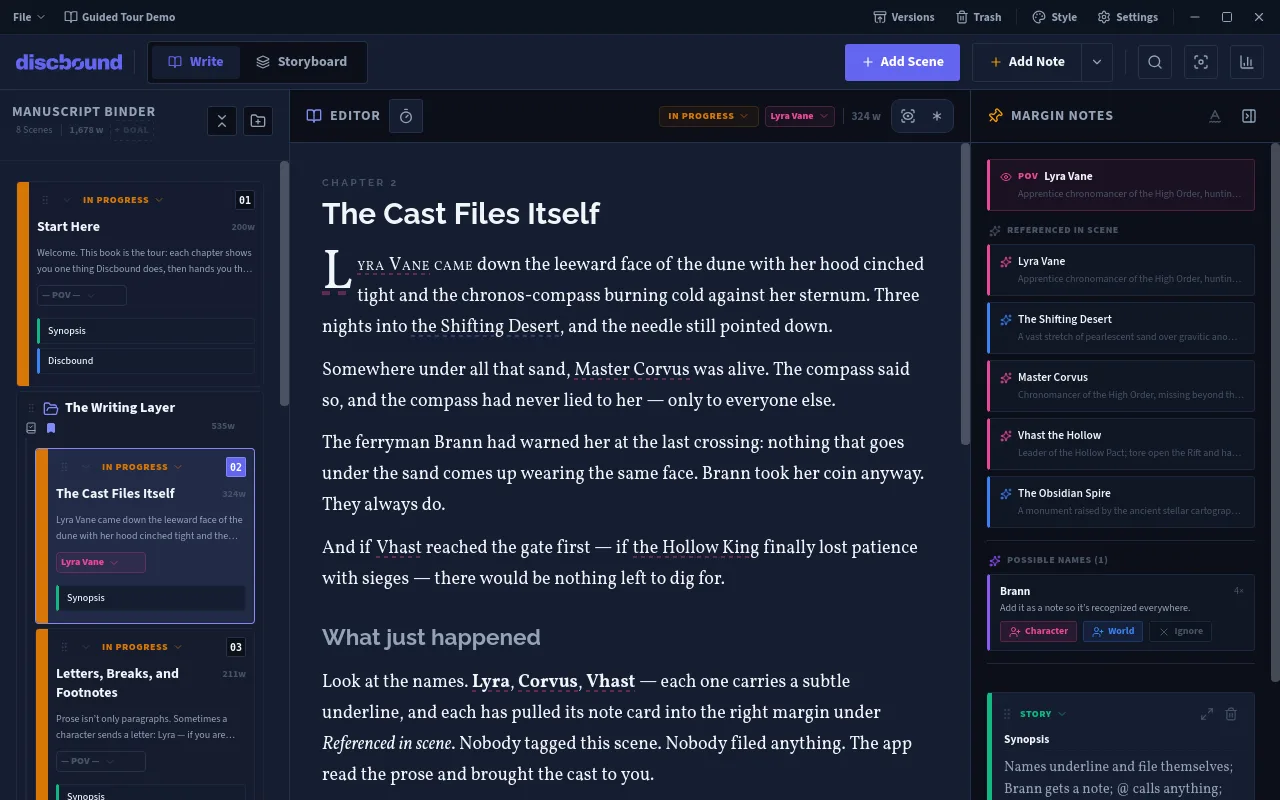The width and height of the screenshot is (1280, 800).
Task: Open the editor Lyra Vane POV dropdown
Action: [799, 116]
